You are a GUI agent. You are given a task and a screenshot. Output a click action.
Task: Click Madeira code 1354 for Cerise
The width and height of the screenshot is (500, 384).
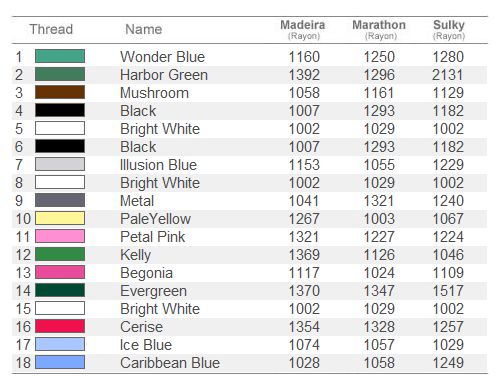[304, 327]
